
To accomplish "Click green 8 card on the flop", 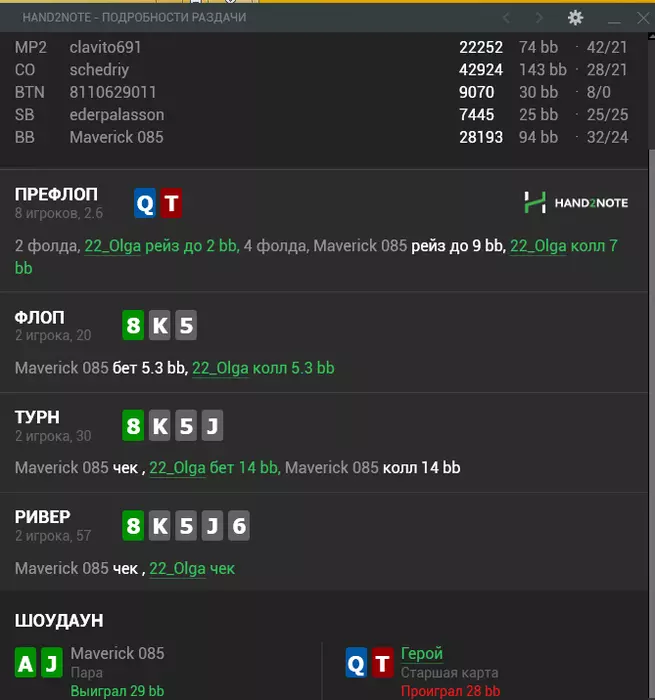I will tap(133, 325).
